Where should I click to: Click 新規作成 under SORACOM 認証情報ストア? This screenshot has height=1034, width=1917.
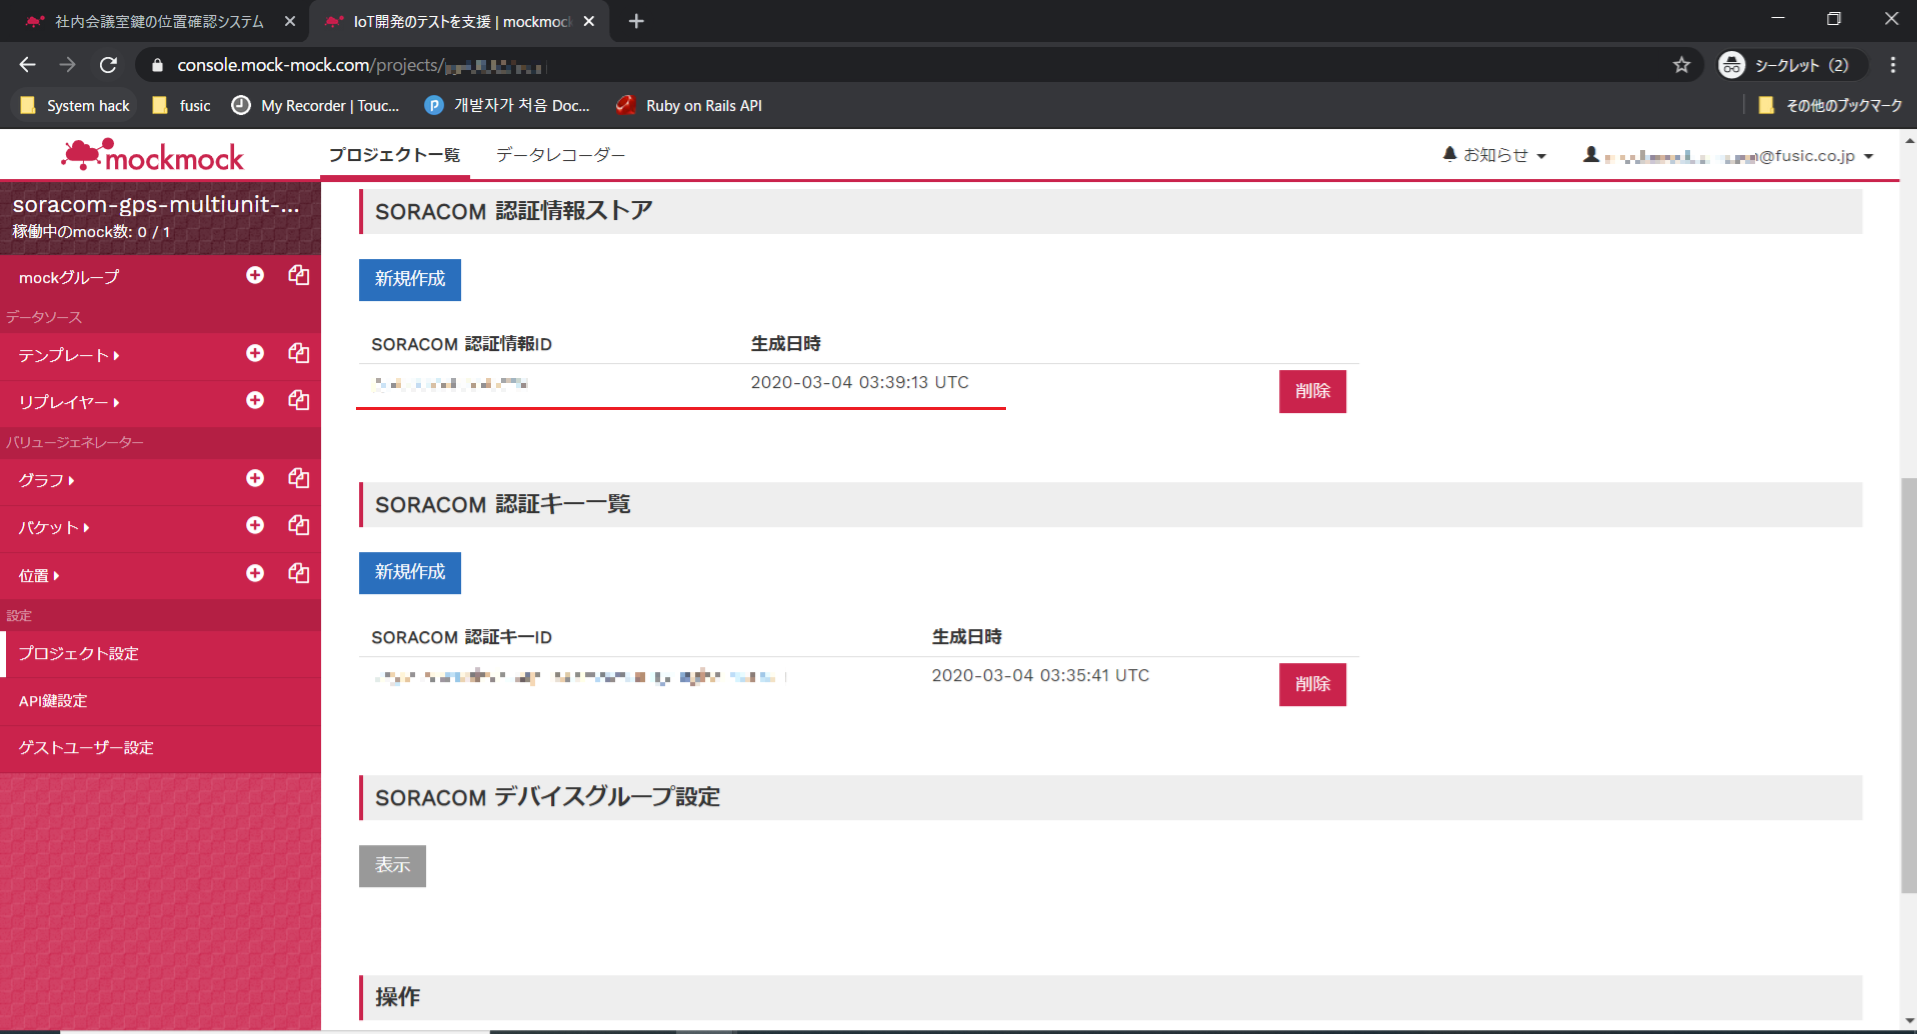pos(409,279)
